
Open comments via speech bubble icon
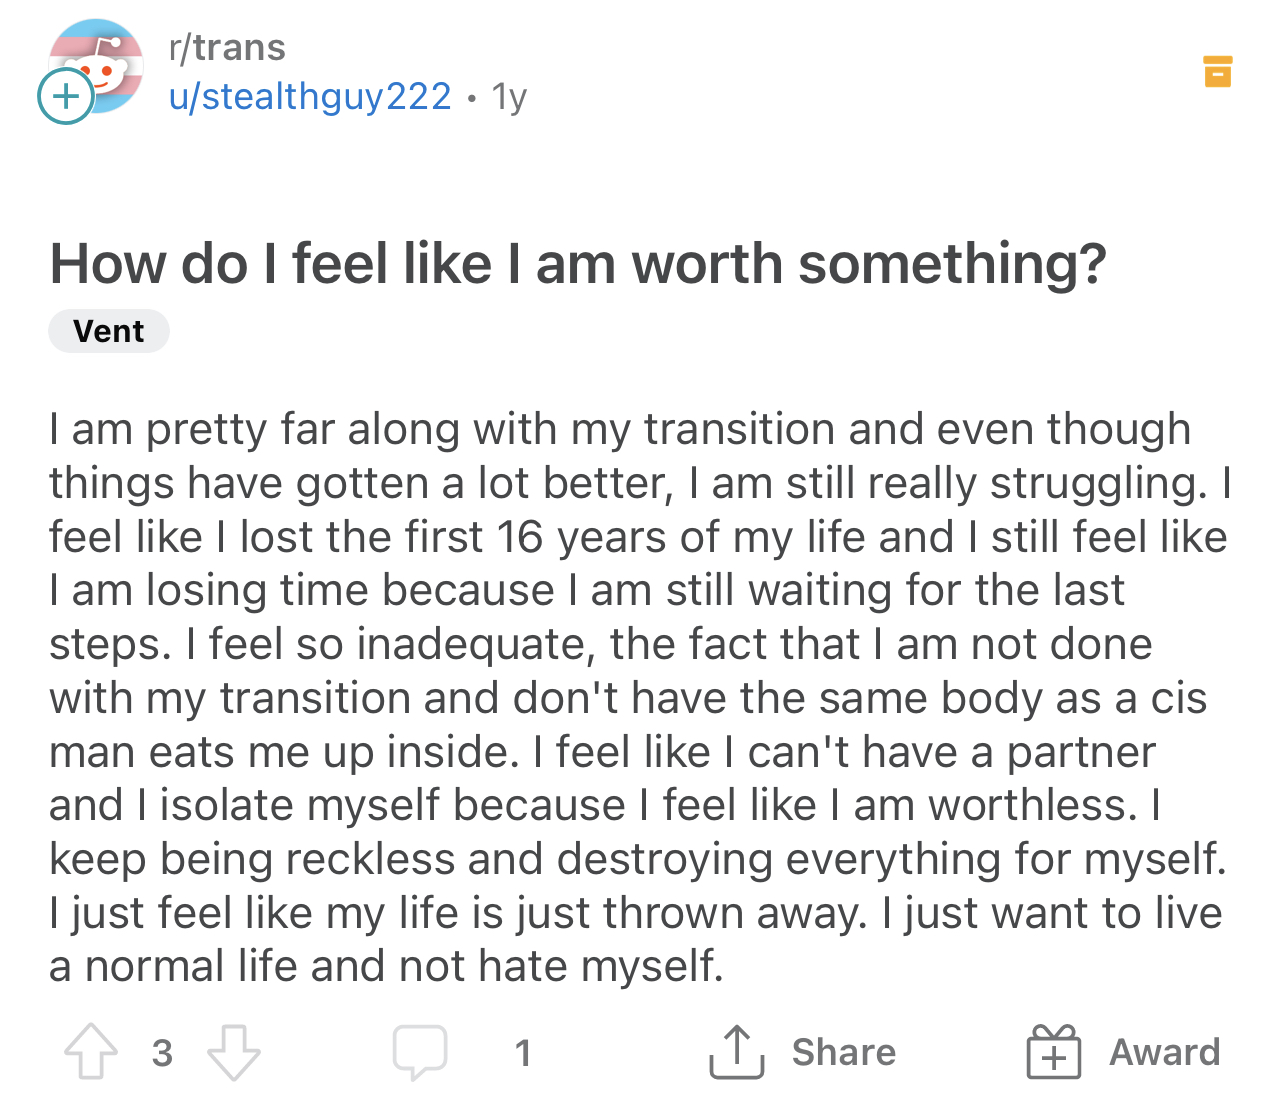point(419,1052)
